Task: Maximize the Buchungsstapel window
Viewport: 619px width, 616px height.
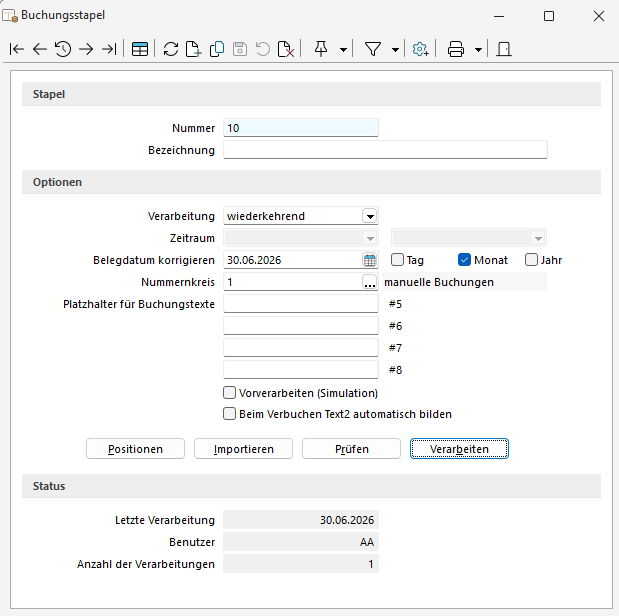Action: coord(549,16)
